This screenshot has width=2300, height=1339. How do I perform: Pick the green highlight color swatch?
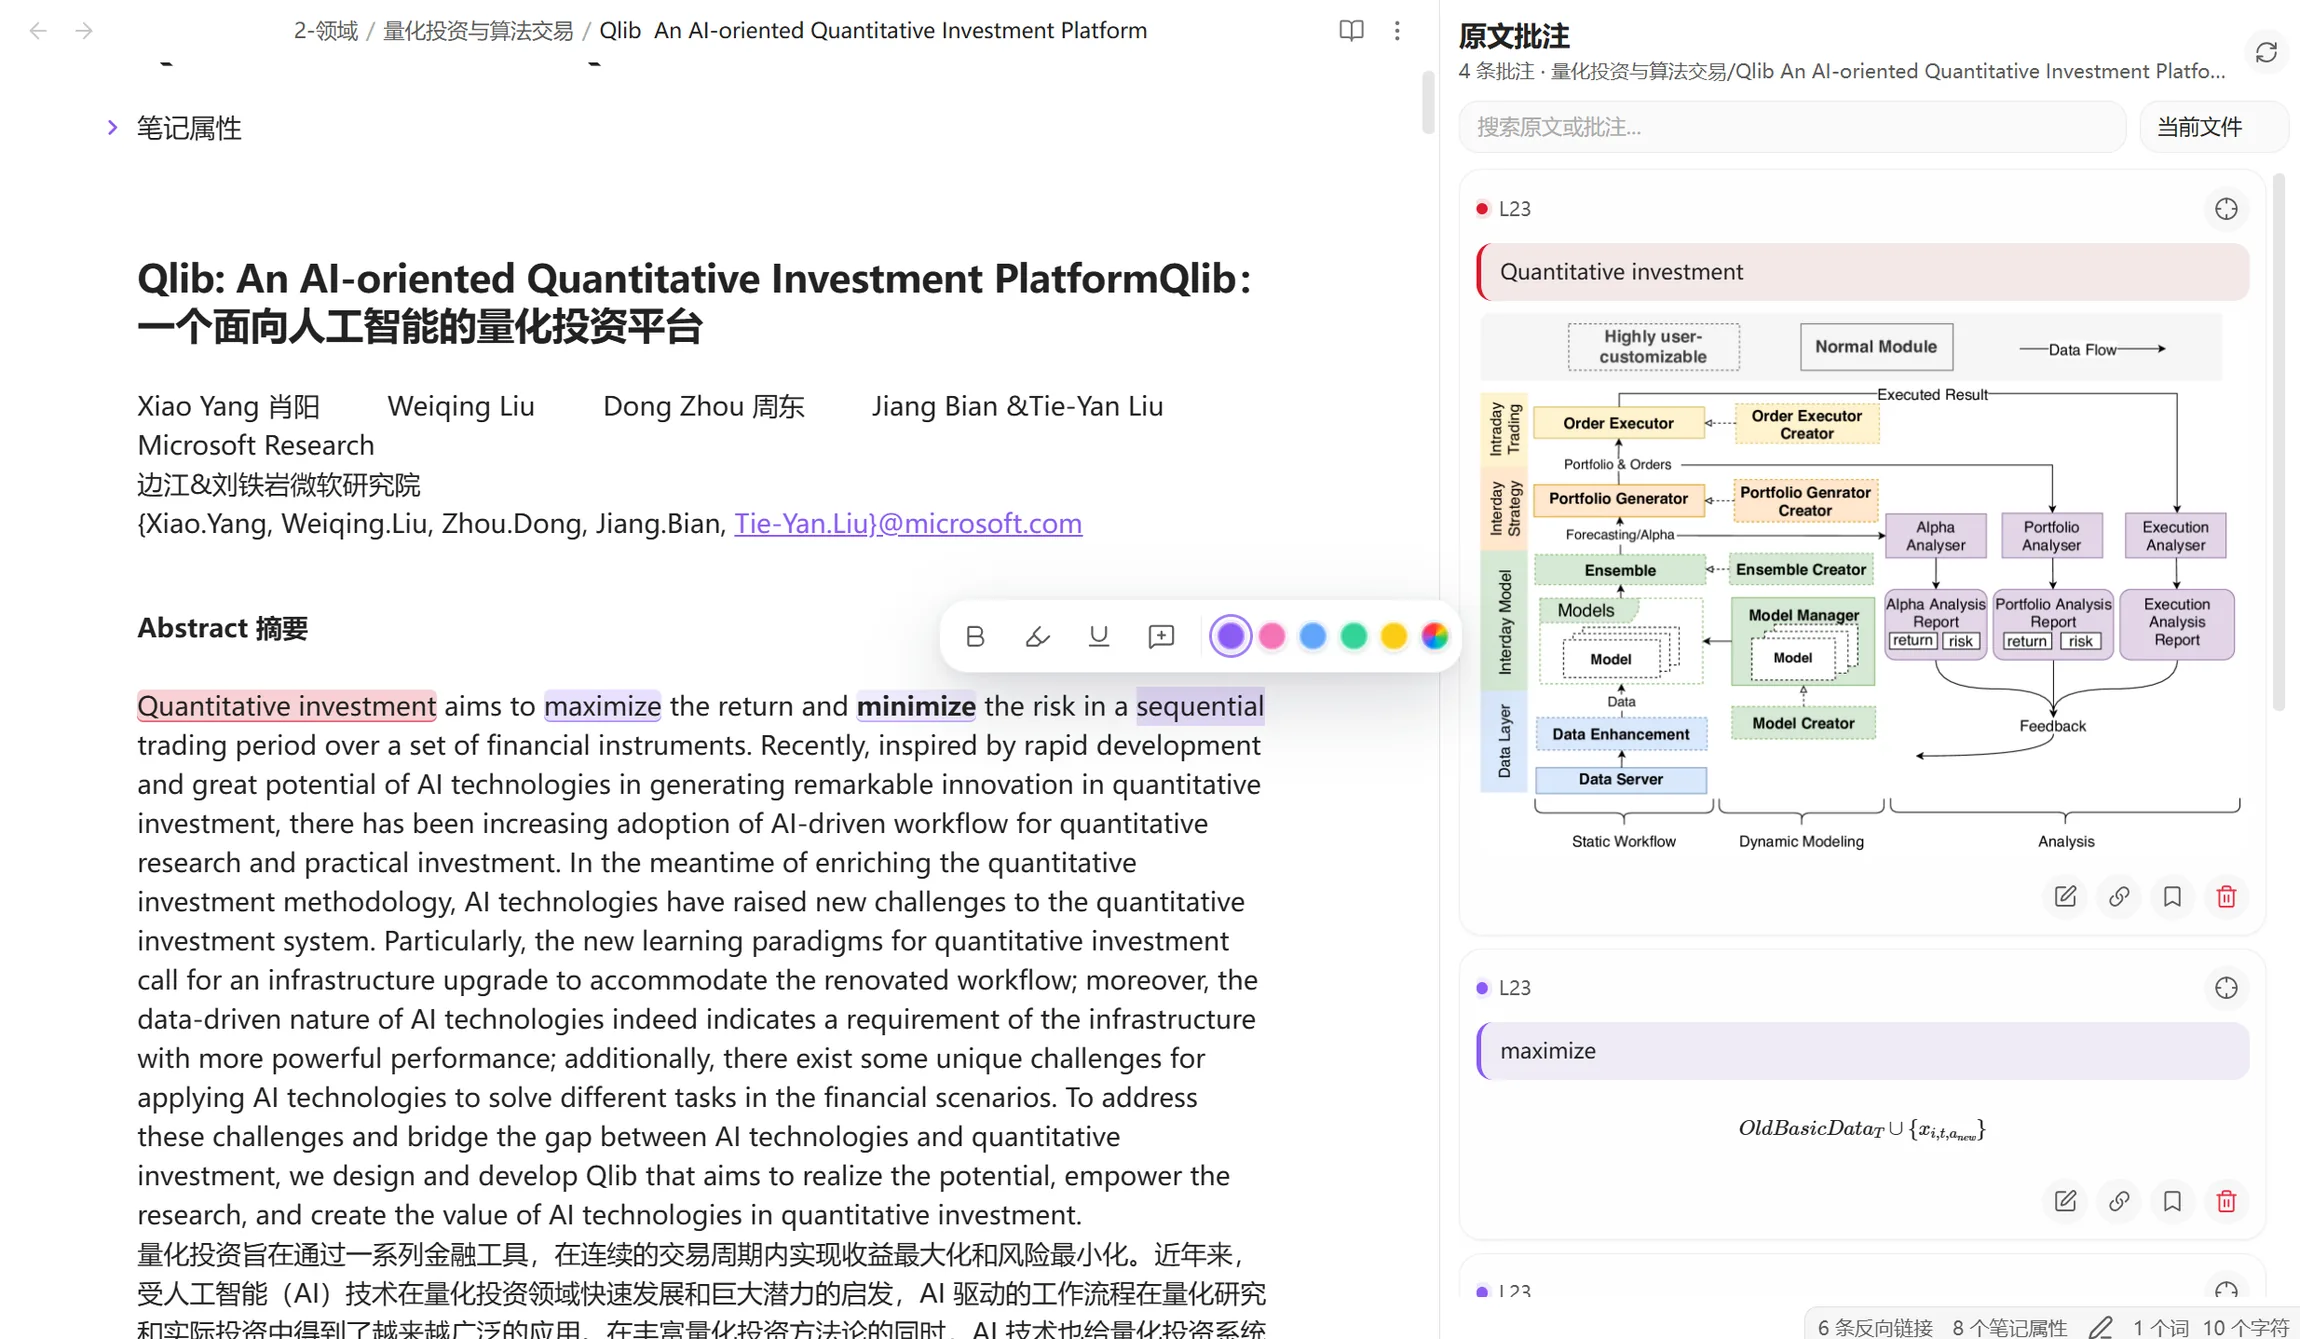(x=1353, y=636)
